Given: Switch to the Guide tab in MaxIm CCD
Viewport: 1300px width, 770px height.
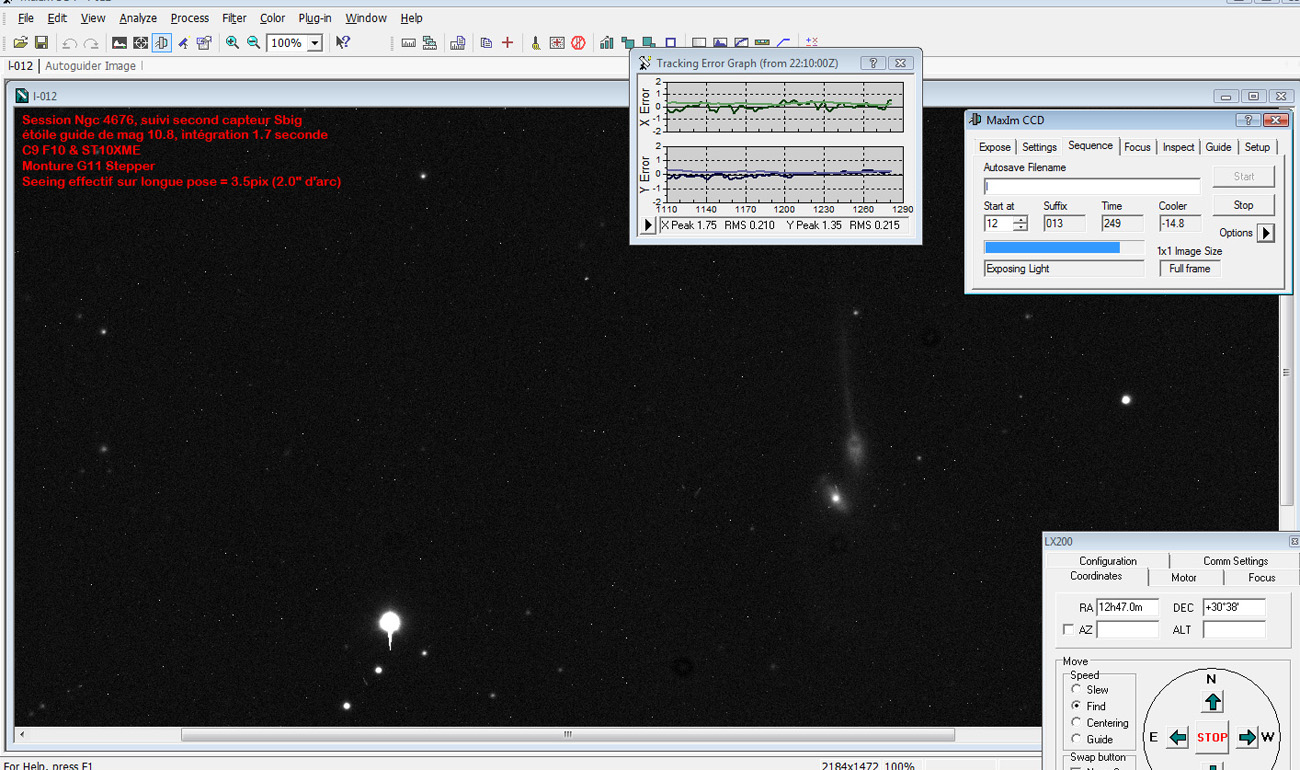Looking at the screenshot, I should tap(1218, 147).
